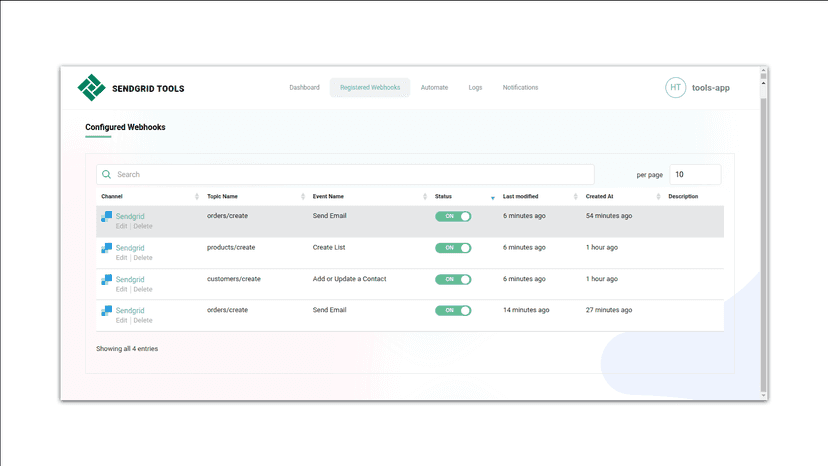This screenshot has height=466, width=828.
Task: Delete the customers/create webhook
Action: (143, 290)
